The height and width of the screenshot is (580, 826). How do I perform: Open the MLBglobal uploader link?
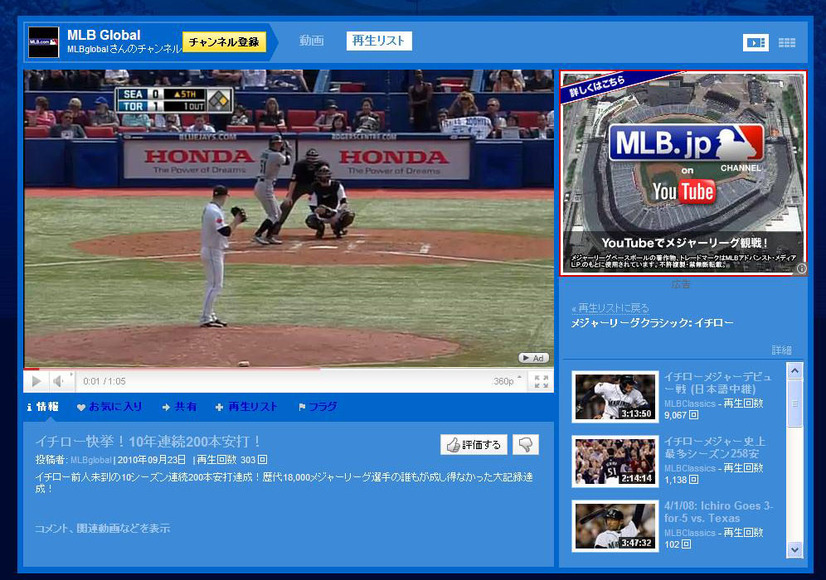[91, 460]
